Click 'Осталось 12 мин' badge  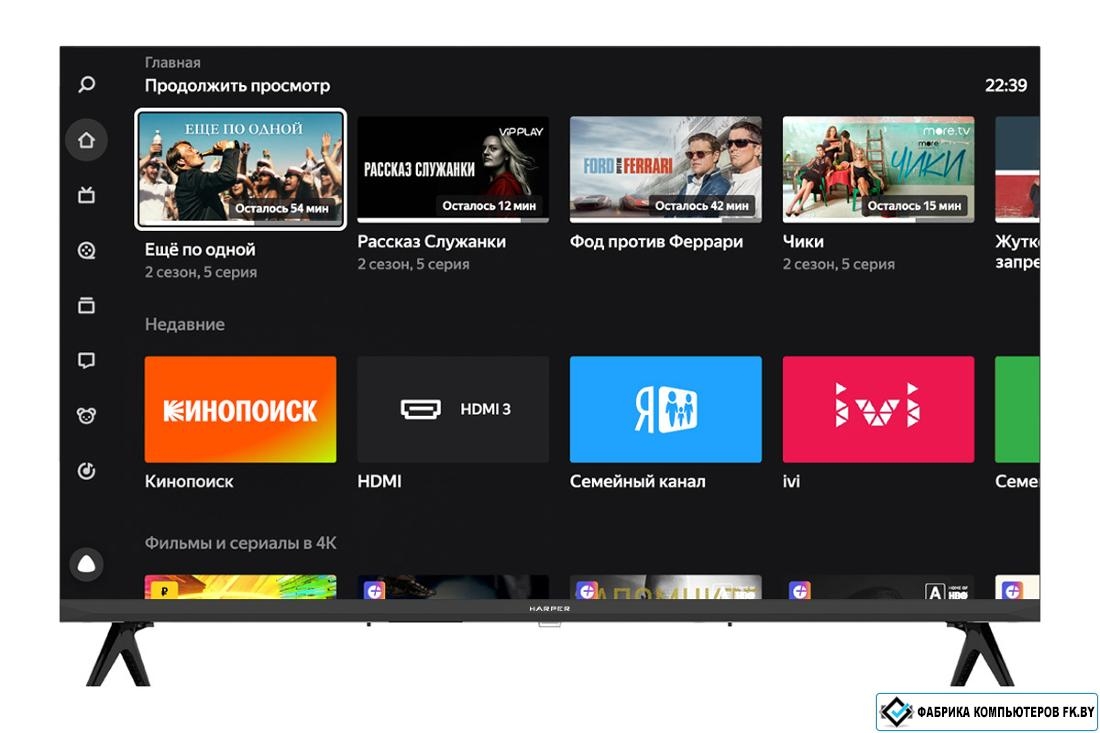click(489, 206)
